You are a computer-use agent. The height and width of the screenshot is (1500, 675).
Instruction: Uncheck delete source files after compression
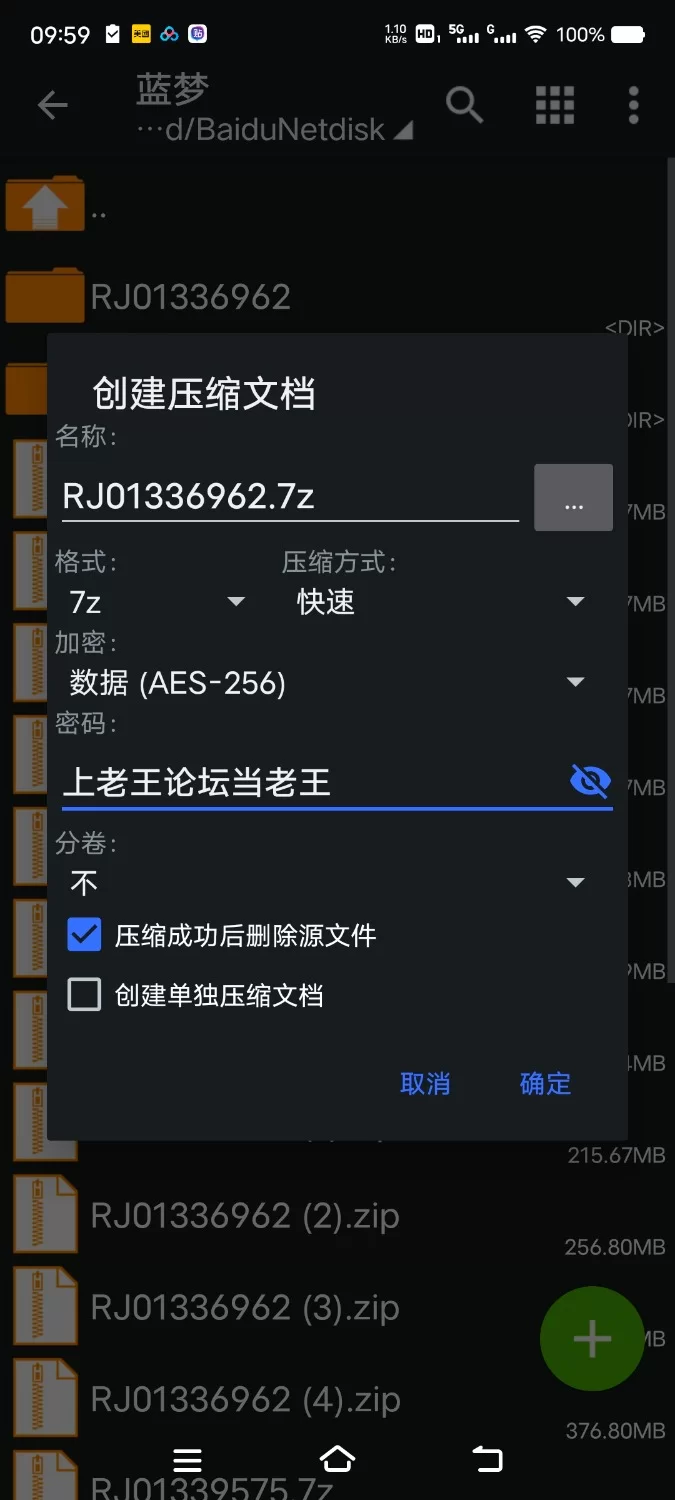point(84,935)
